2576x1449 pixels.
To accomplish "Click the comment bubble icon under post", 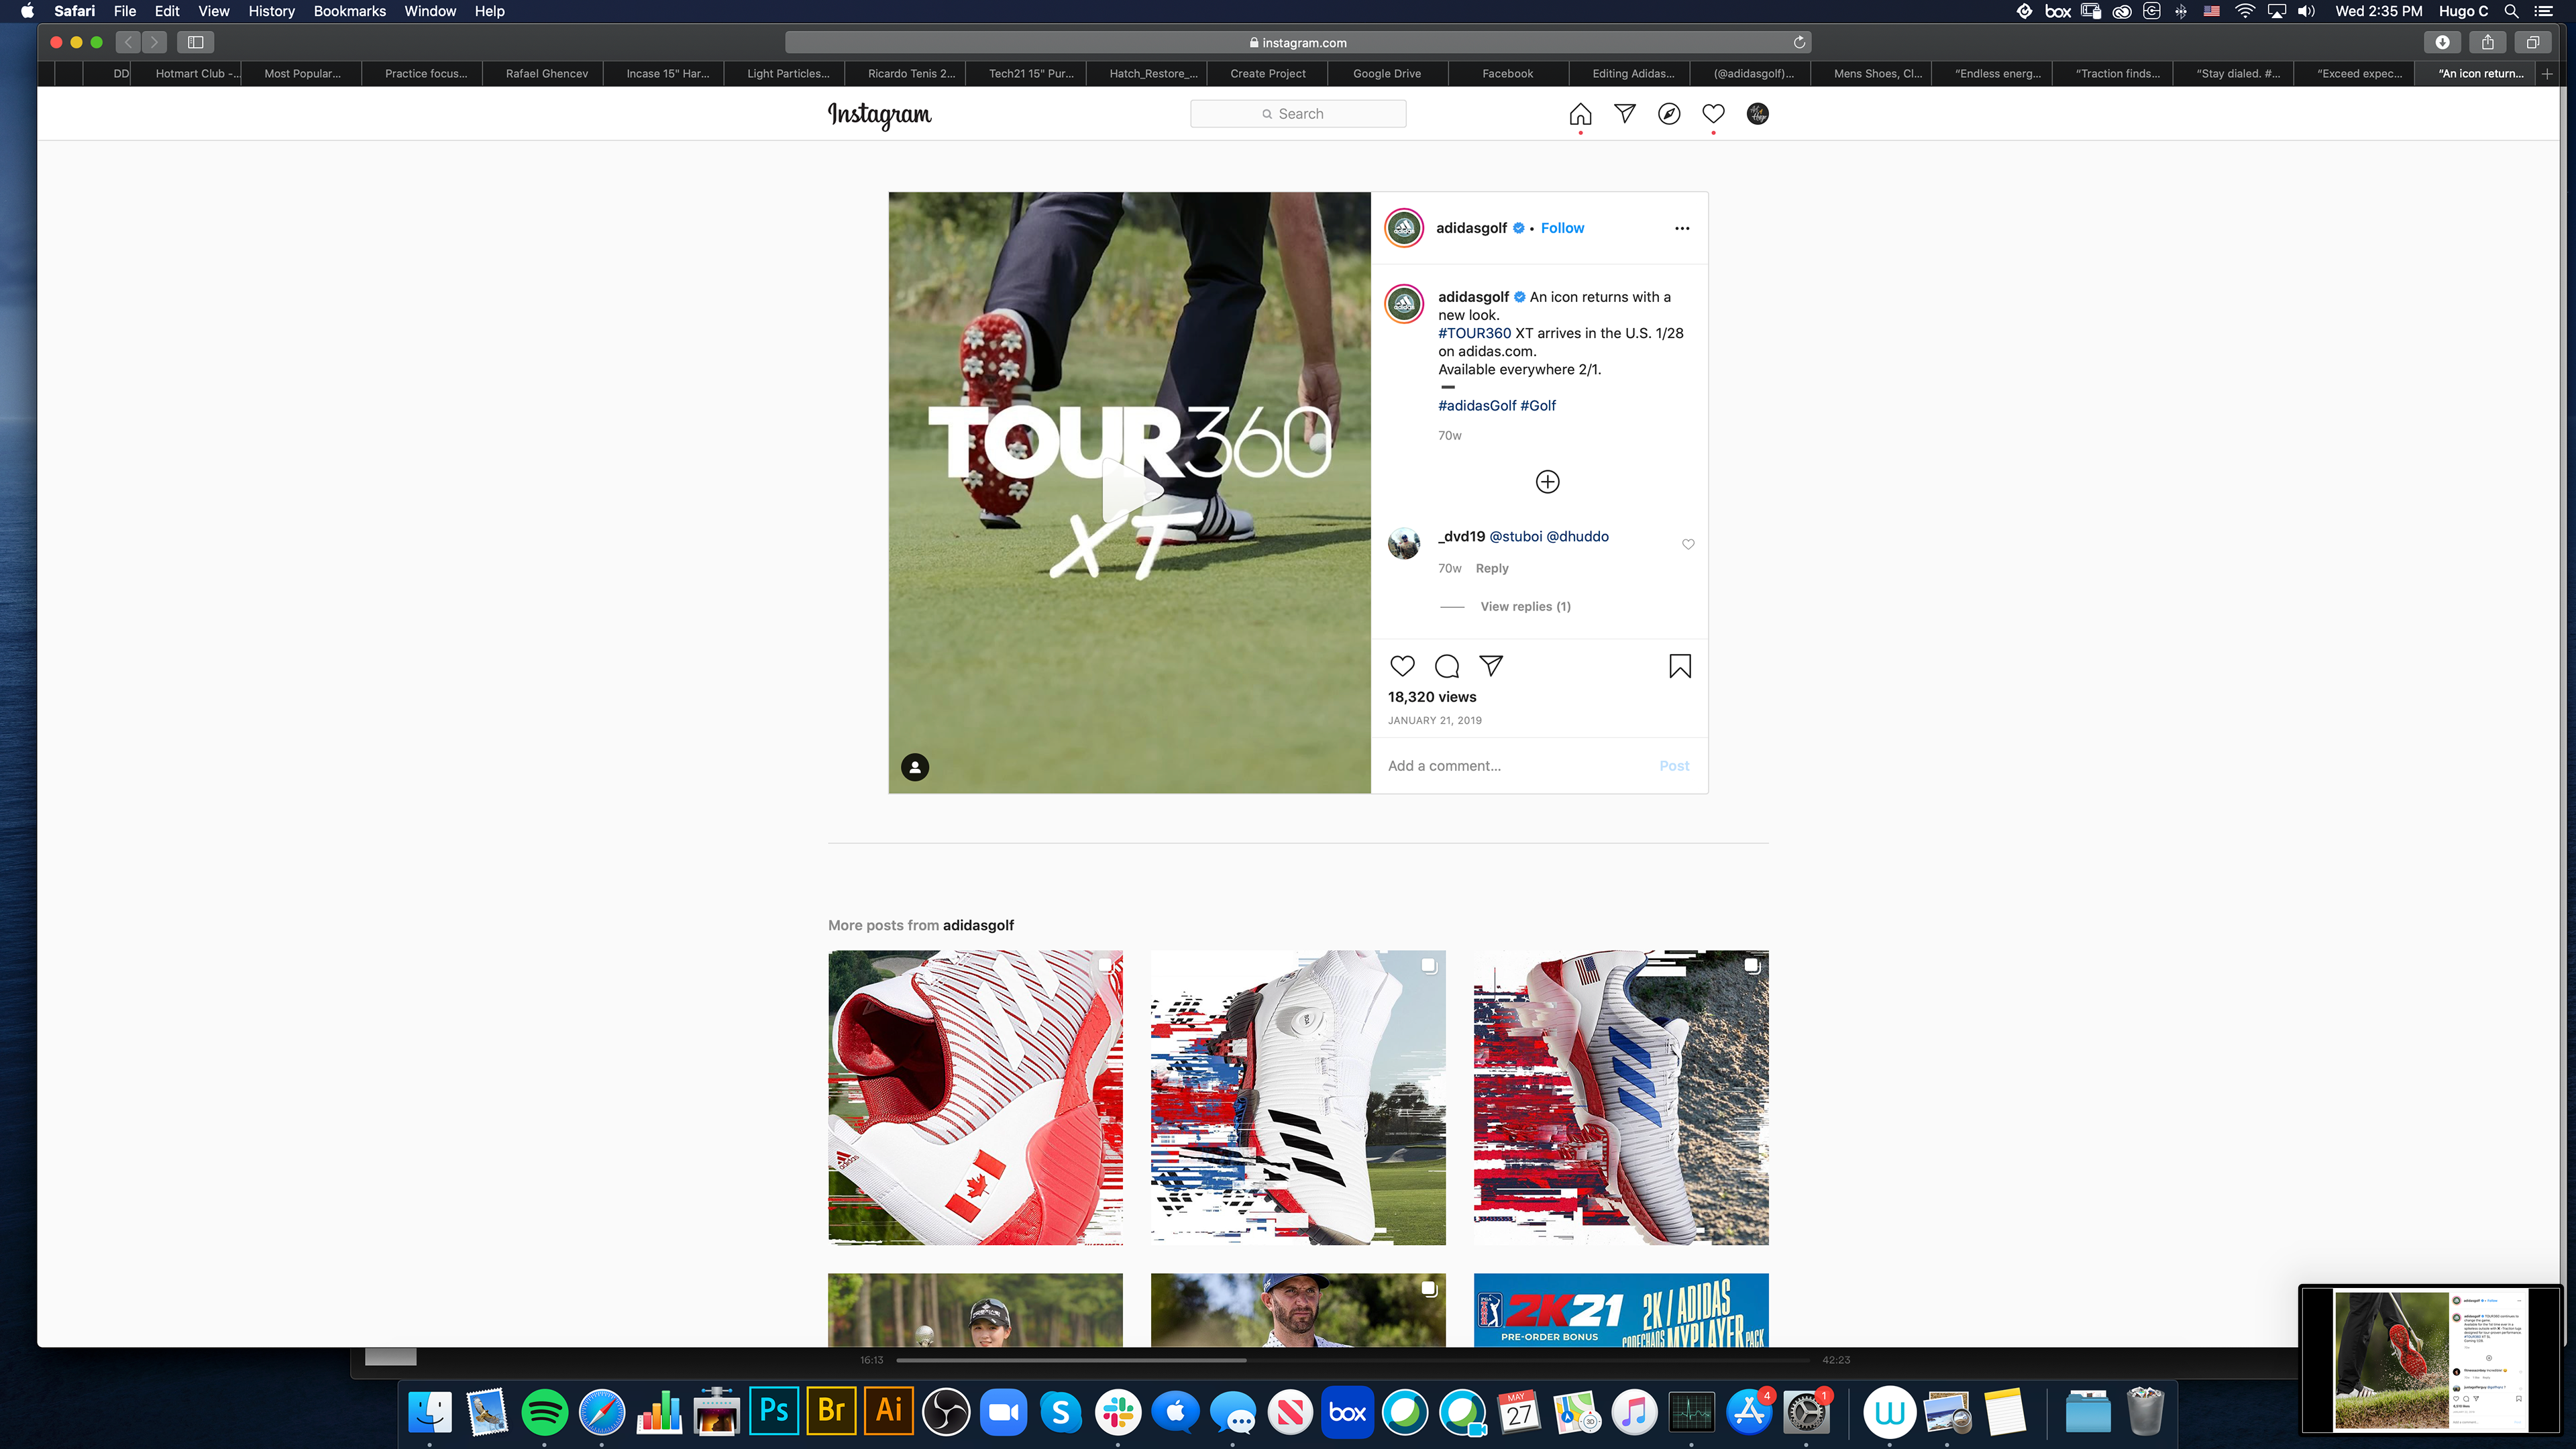I will point(1446,666).
